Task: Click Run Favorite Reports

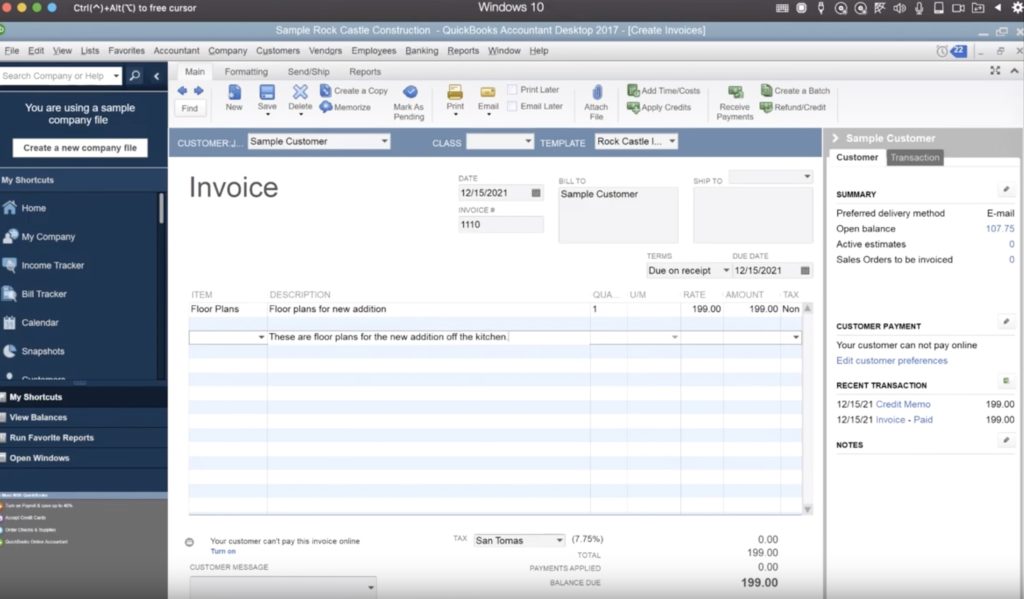Action: [52, 438]
